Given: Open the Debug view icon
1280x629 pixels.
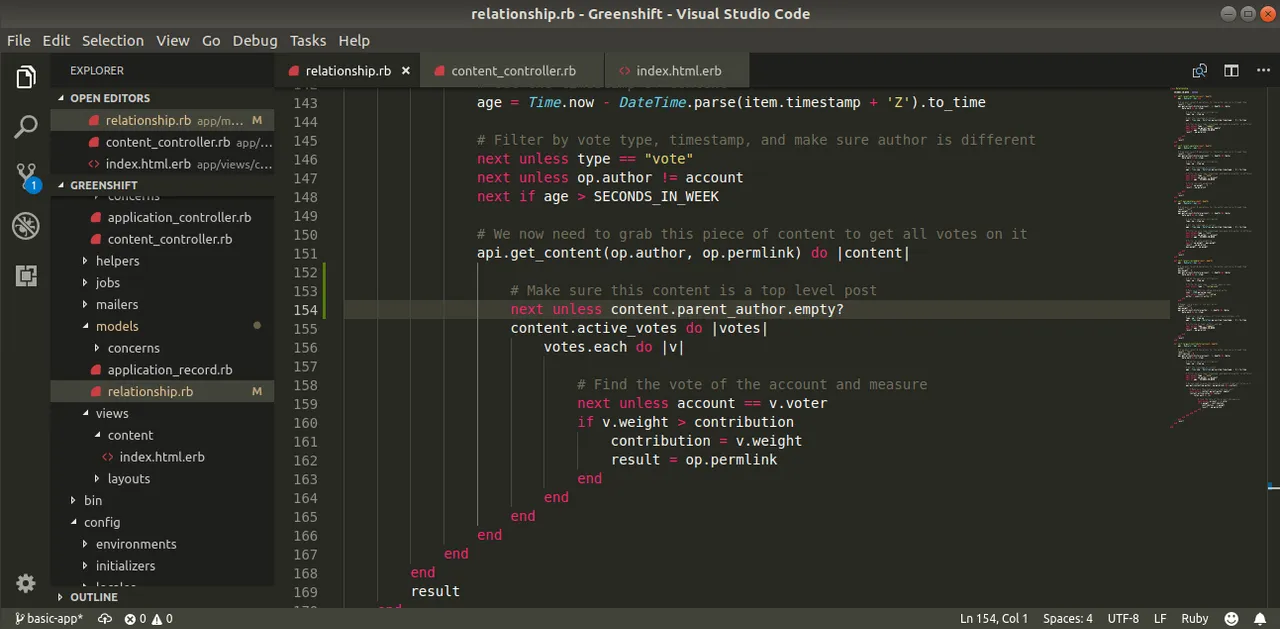Looking at the screenshot, I should (x=26, y=226).
